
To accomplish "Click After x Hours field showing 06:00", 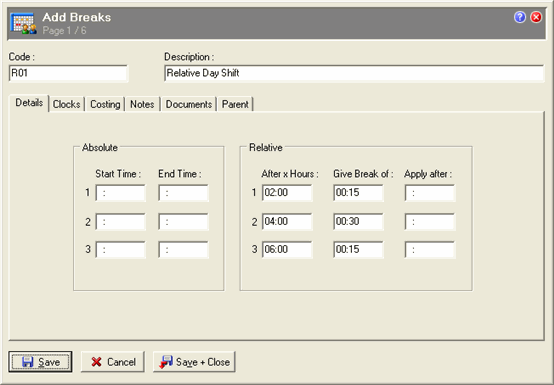I will (287, 250).
